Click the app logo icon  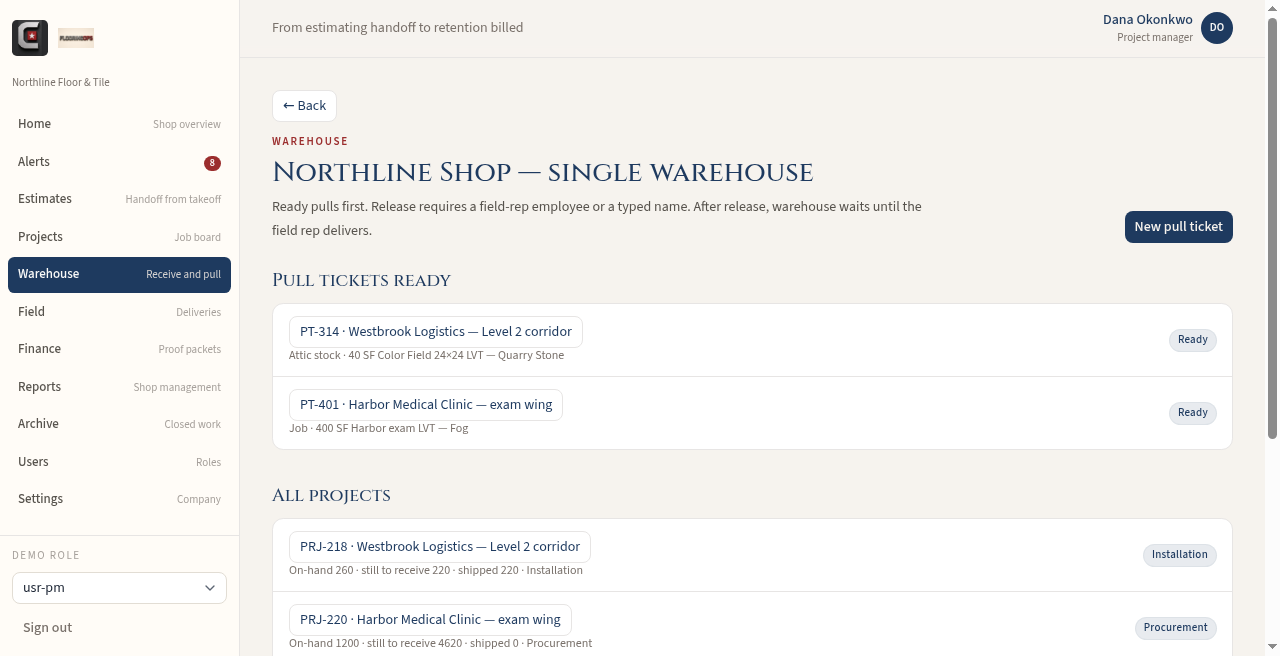coord(30,38)
